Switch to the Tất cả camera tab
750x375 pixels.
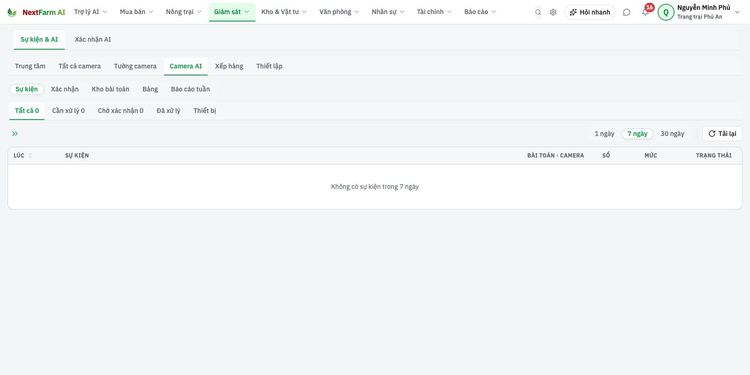pos(79,66)
